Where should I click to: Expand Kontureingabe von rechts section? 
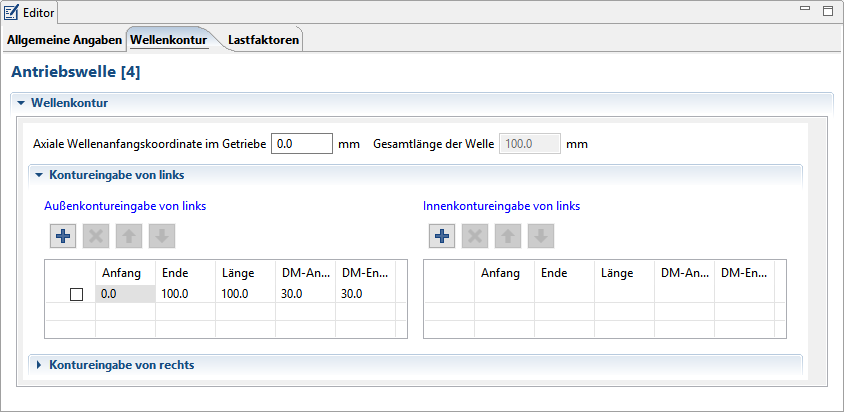click(x=40, y=365)
